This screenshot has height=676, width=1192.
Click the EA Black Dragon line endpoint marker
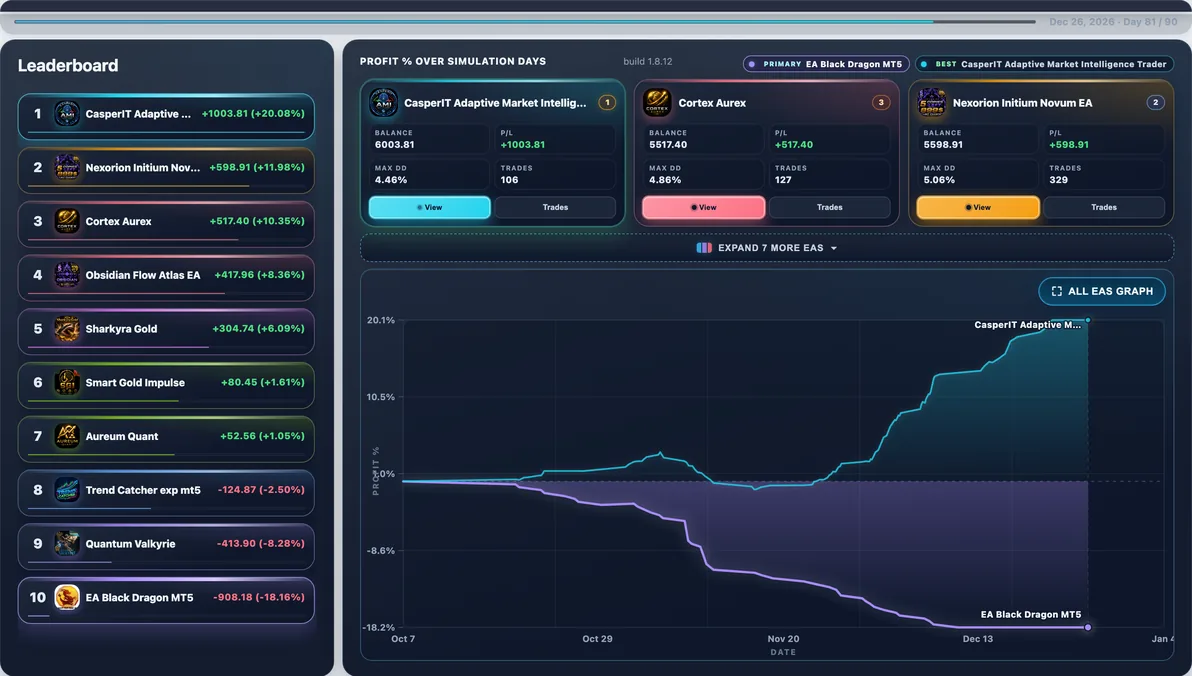[1088, 627]
